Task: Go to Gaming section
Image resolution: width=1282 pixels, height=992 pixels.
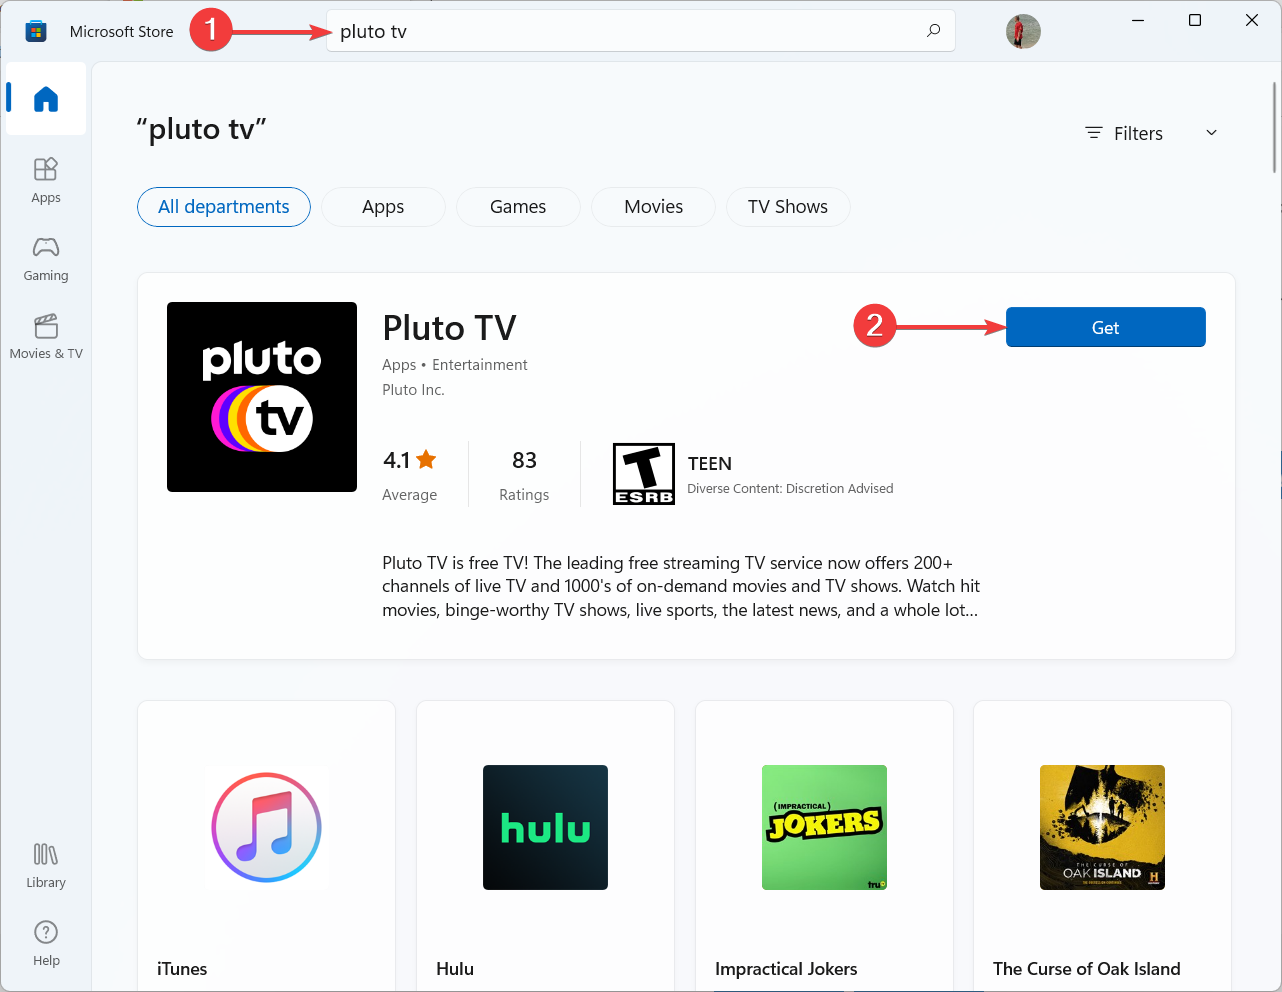Action: click(x=46, y=258)
